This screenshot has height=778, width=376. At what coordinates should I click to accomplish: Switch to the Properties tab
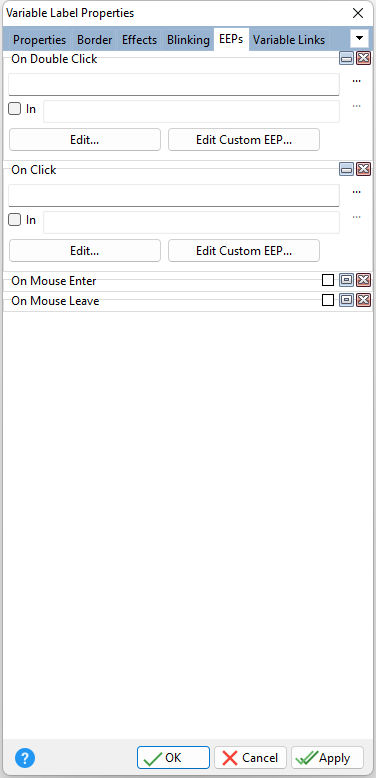click(40, 40)
